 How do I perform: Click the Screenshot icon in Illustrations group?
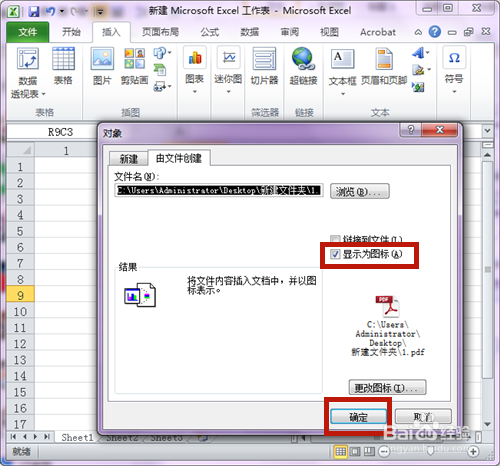point(160,87)
